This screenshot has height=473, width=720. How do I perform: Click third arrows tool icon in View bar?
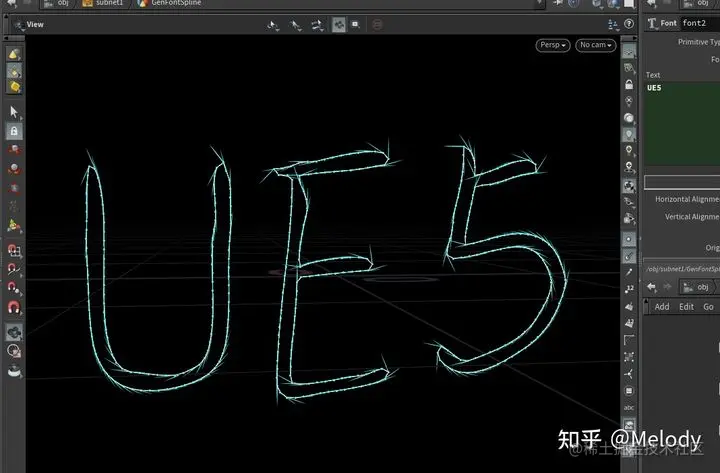coord(317,25)
